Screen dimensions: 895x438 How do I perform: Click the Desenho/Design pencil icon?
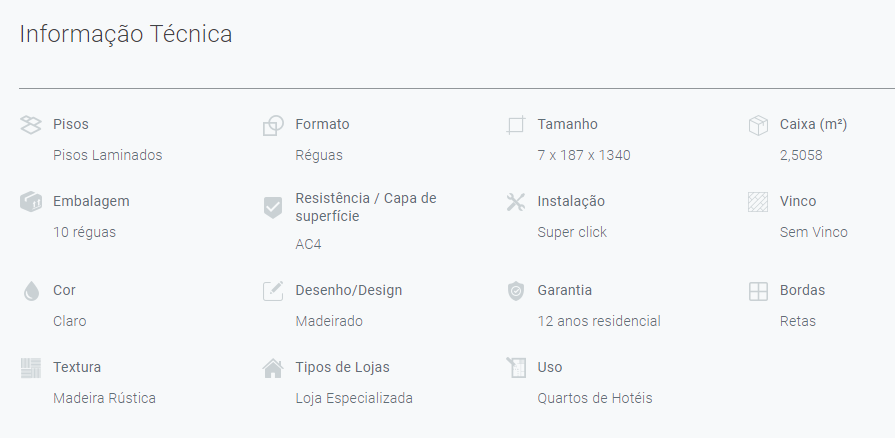tap(273, 291)
